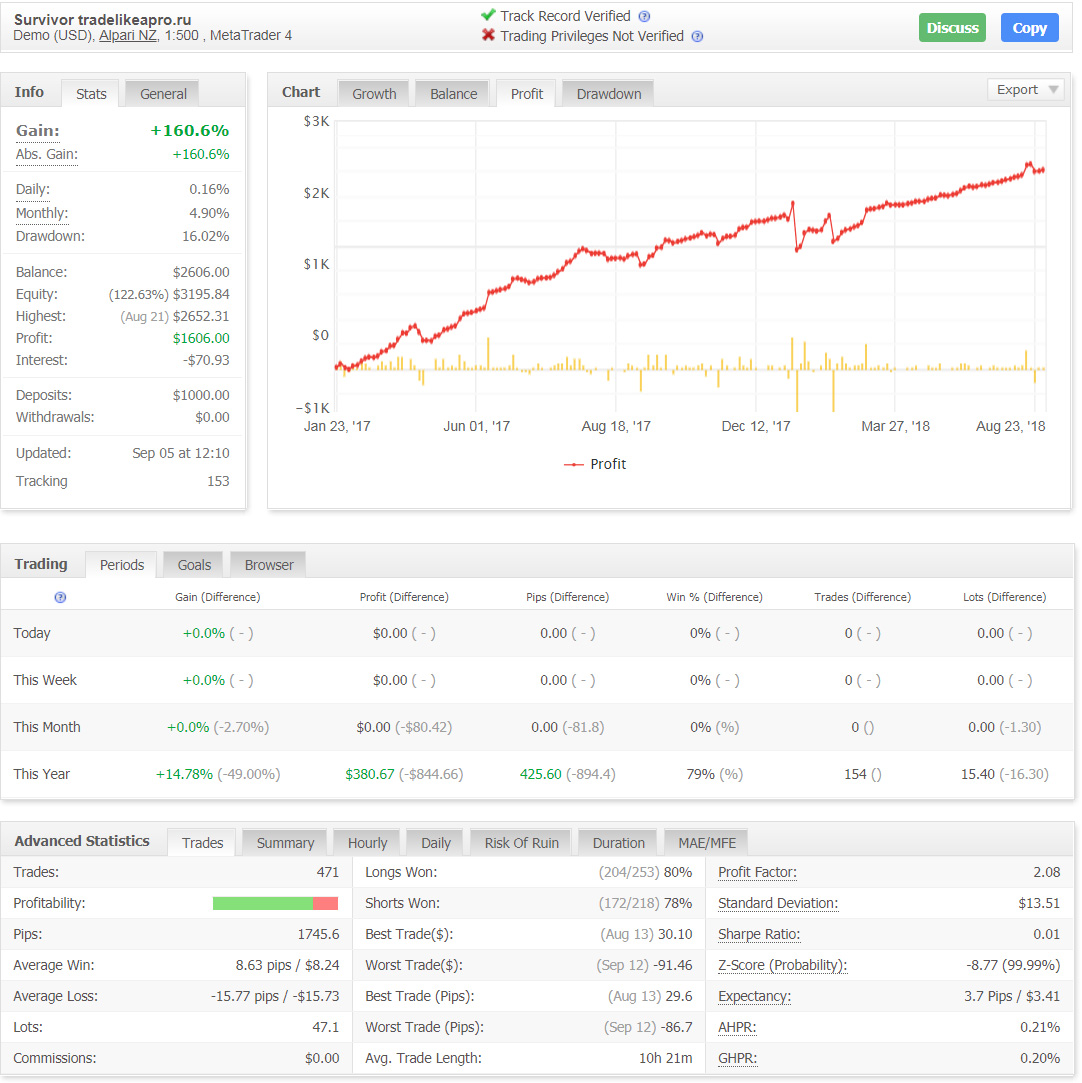This screenshot has height=1083, width=1082.
Task: Open the Export dropdown menu
Action: [1026, 90]
